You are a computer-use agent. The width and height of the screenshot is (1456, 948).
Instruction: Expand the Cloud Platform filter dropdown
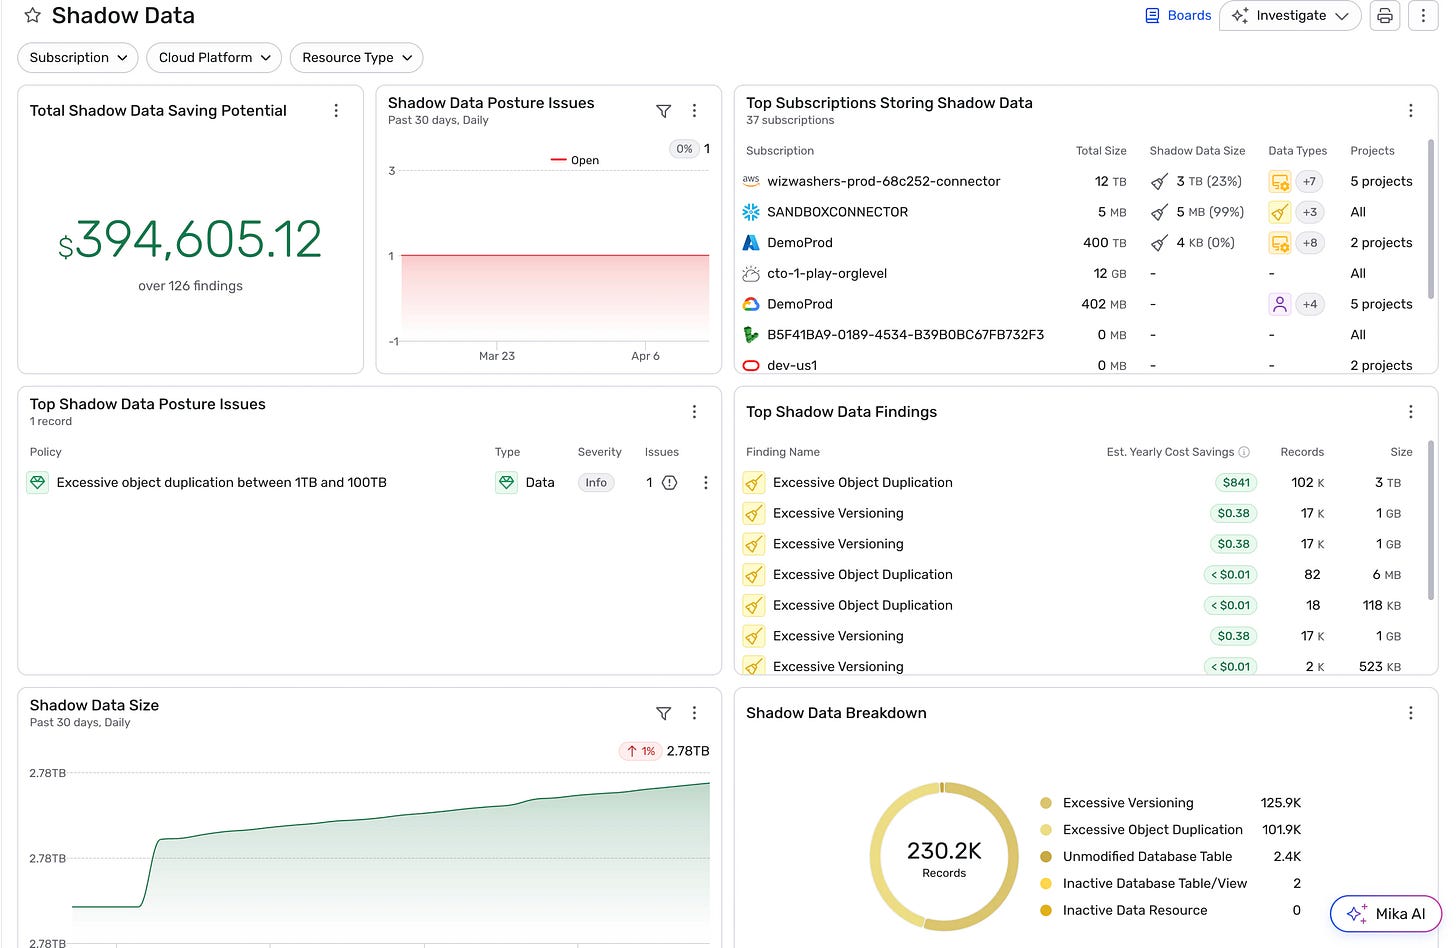214,58
